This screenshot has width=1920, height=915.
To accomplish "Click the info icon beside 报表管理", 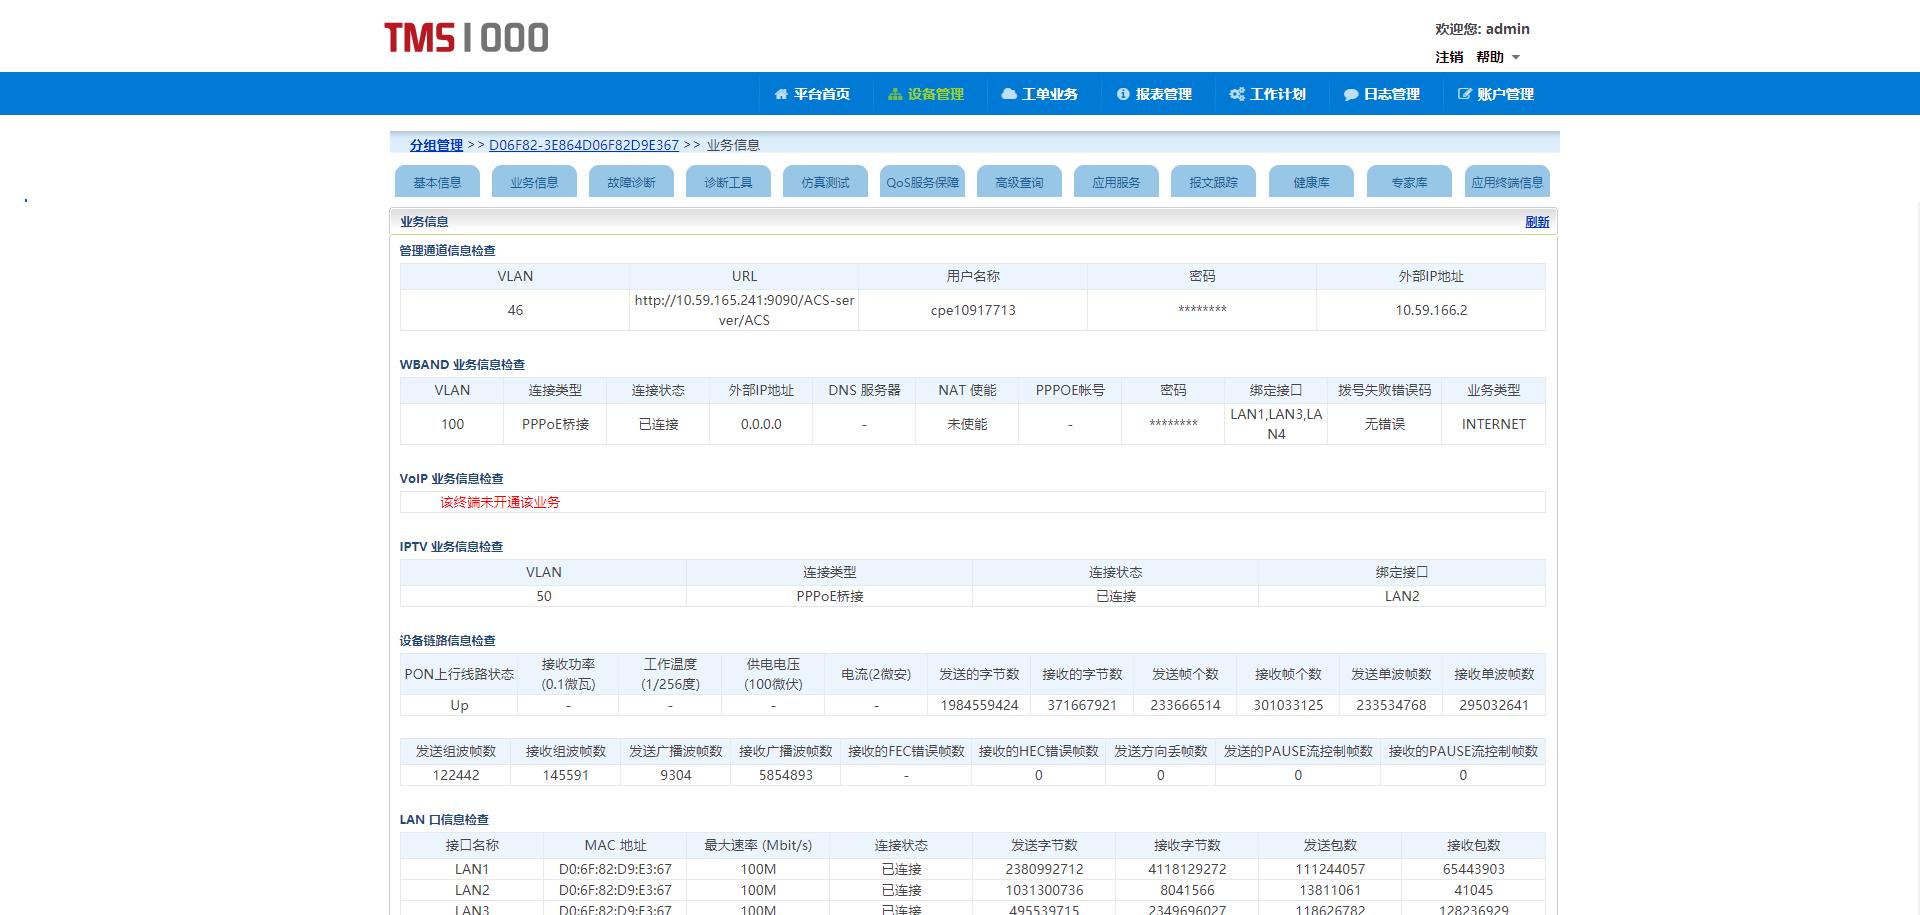I will (x=1123, y=94).
